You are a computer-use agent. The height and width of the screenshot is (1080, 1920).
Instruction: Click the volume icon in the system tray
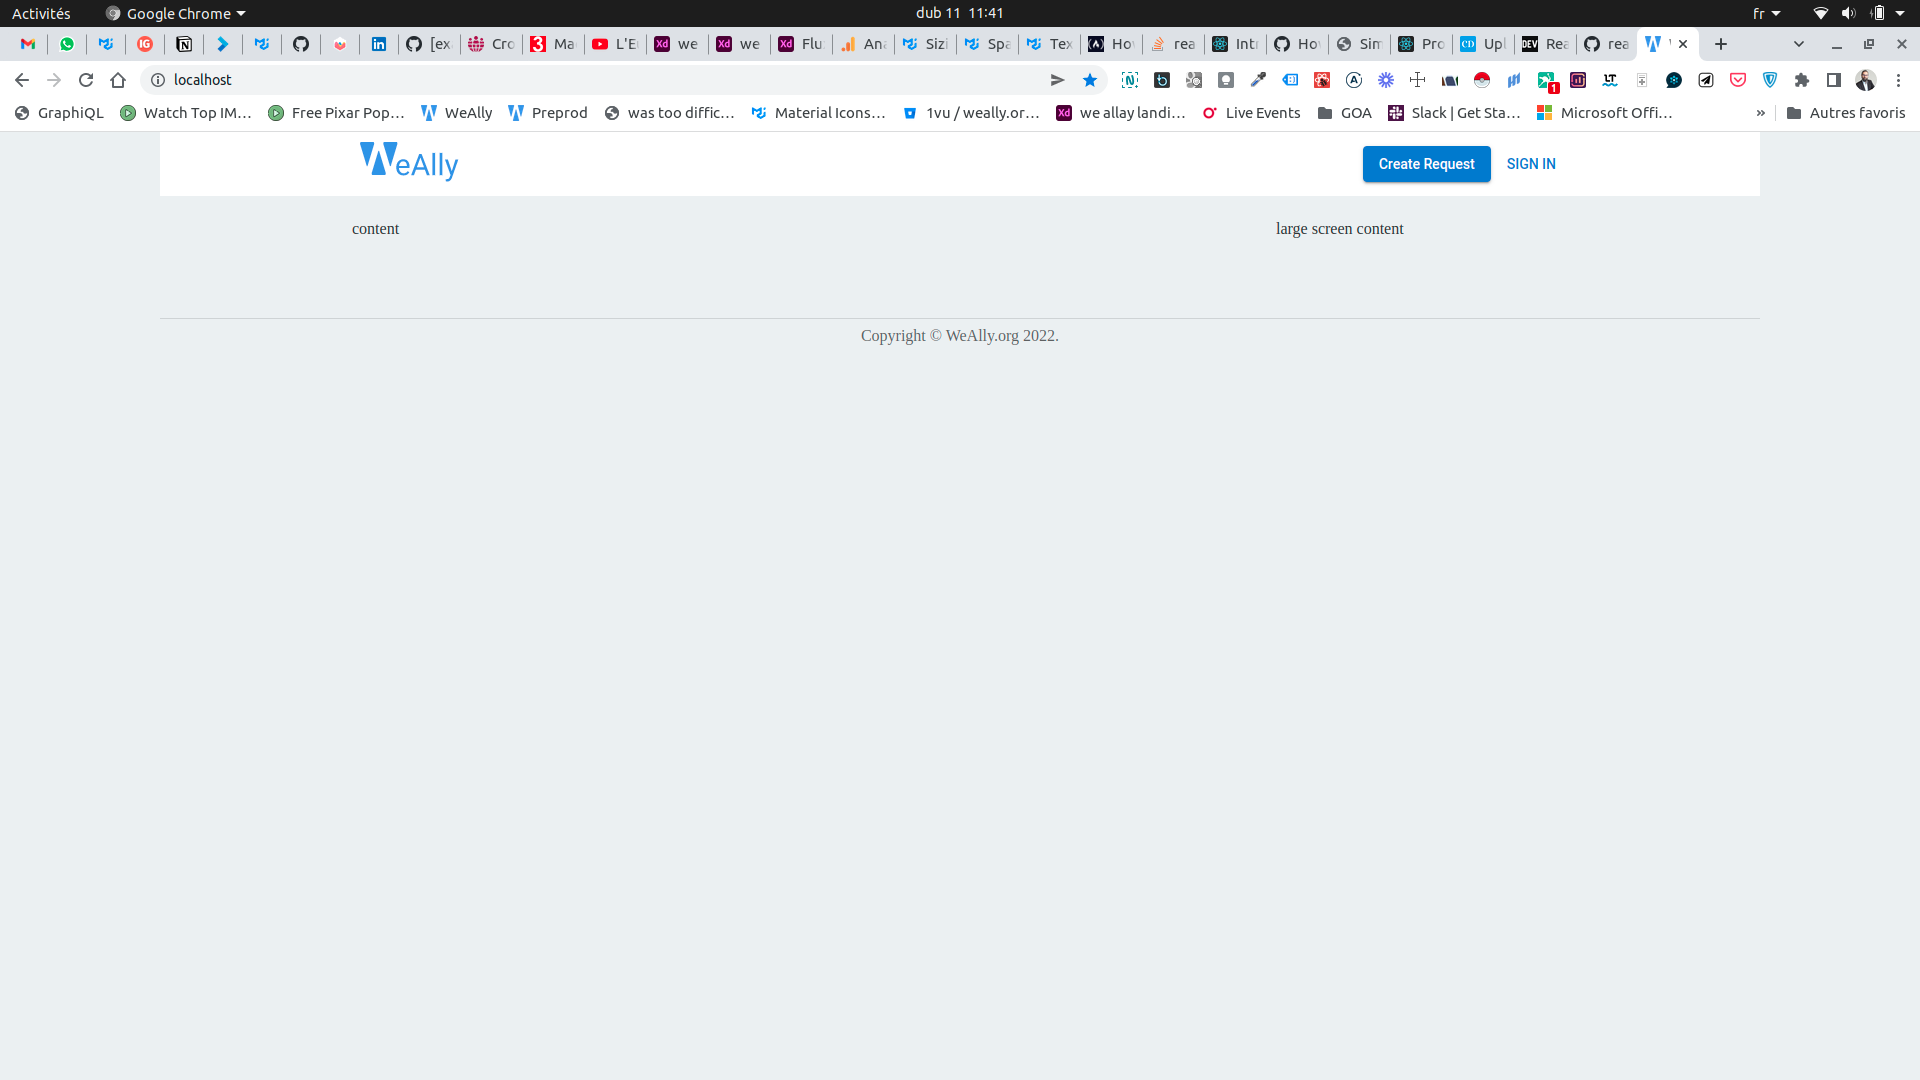(x=1849, y=13)
